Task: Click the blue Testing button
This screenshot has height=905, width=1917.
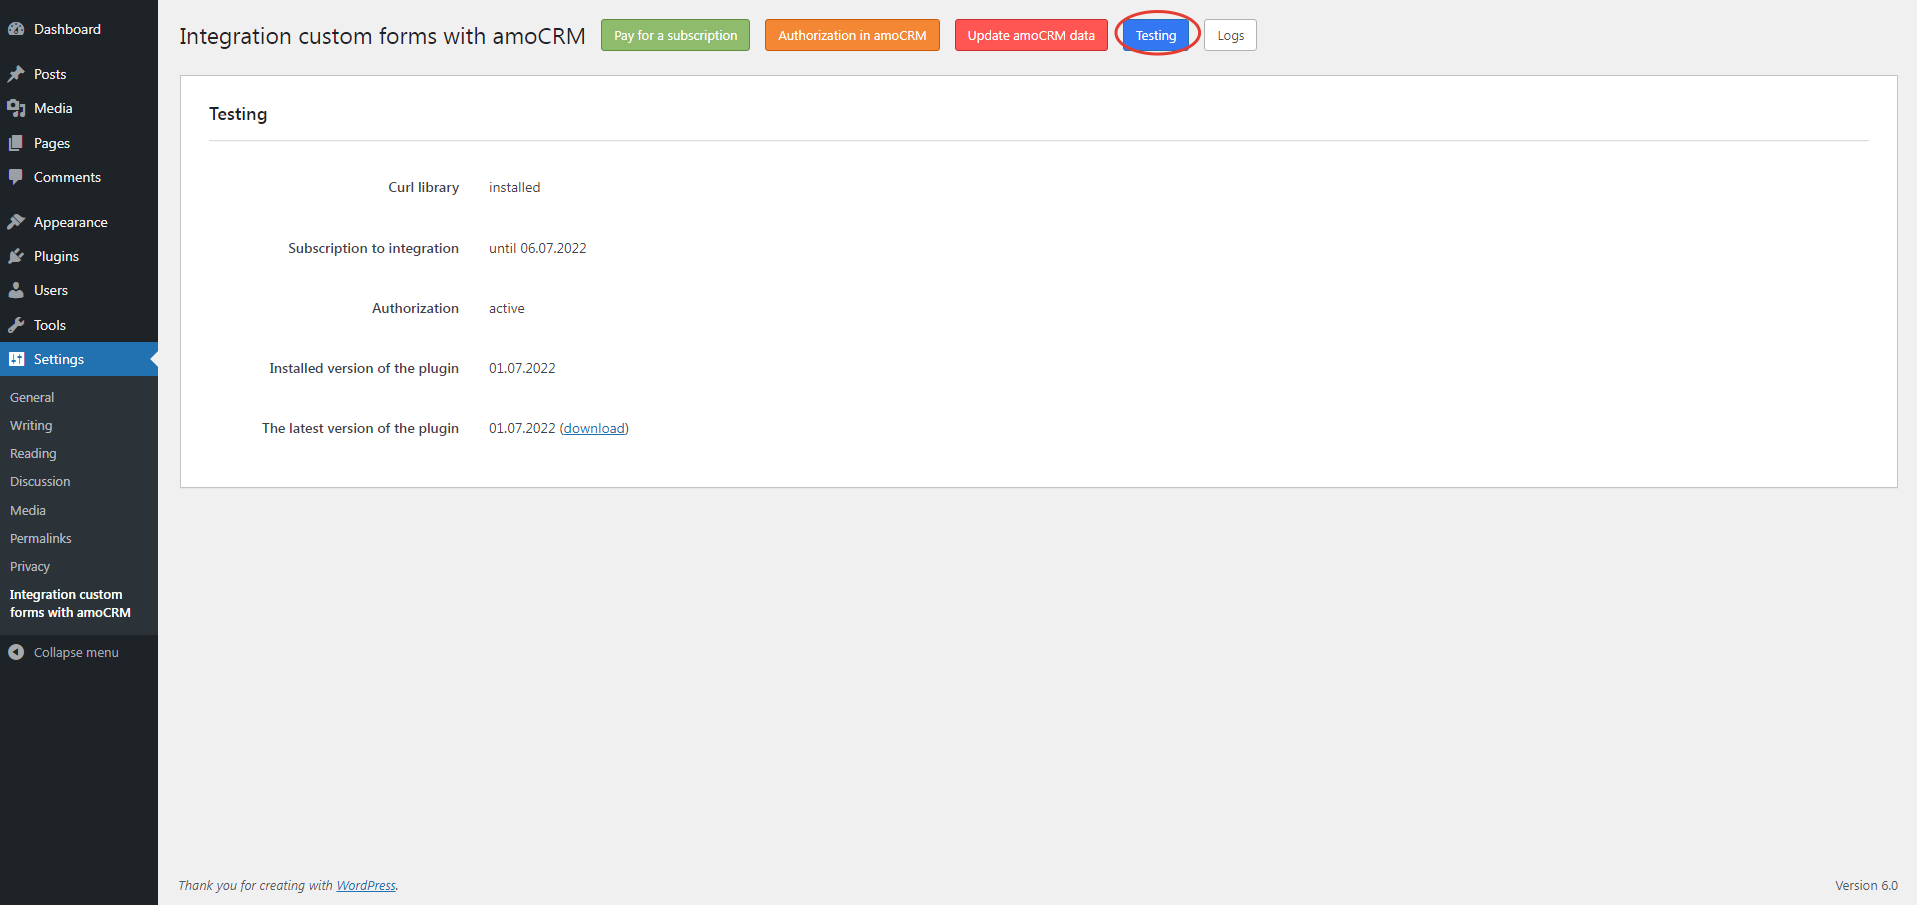Action: coord(1156,35)
